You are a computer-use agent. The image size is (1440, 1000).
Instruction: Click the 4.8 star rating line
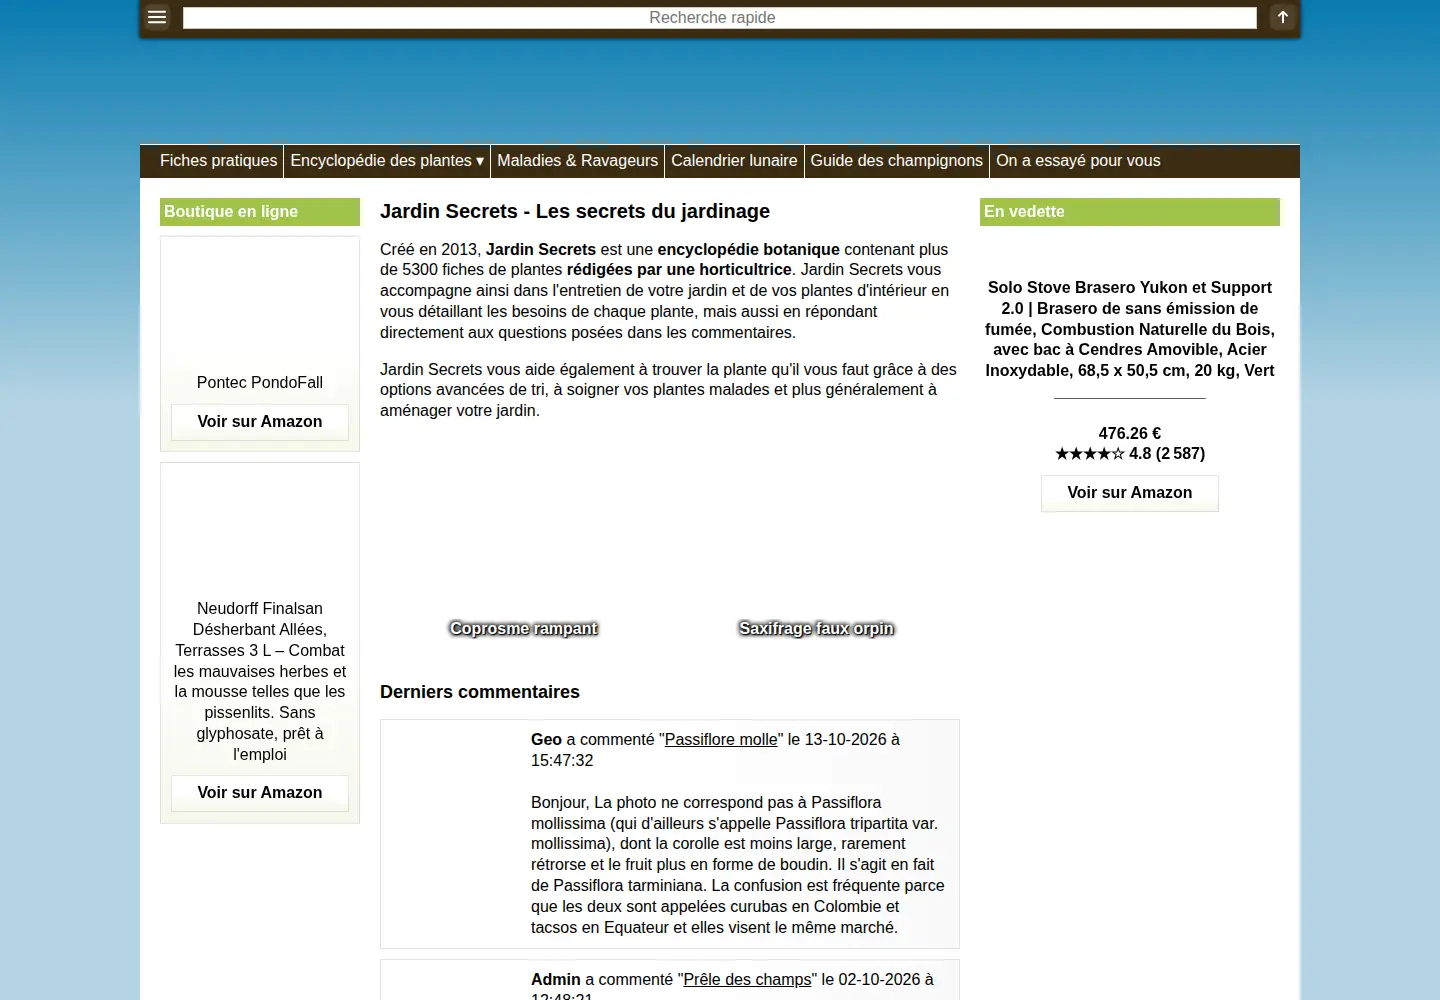(1130, 454)
